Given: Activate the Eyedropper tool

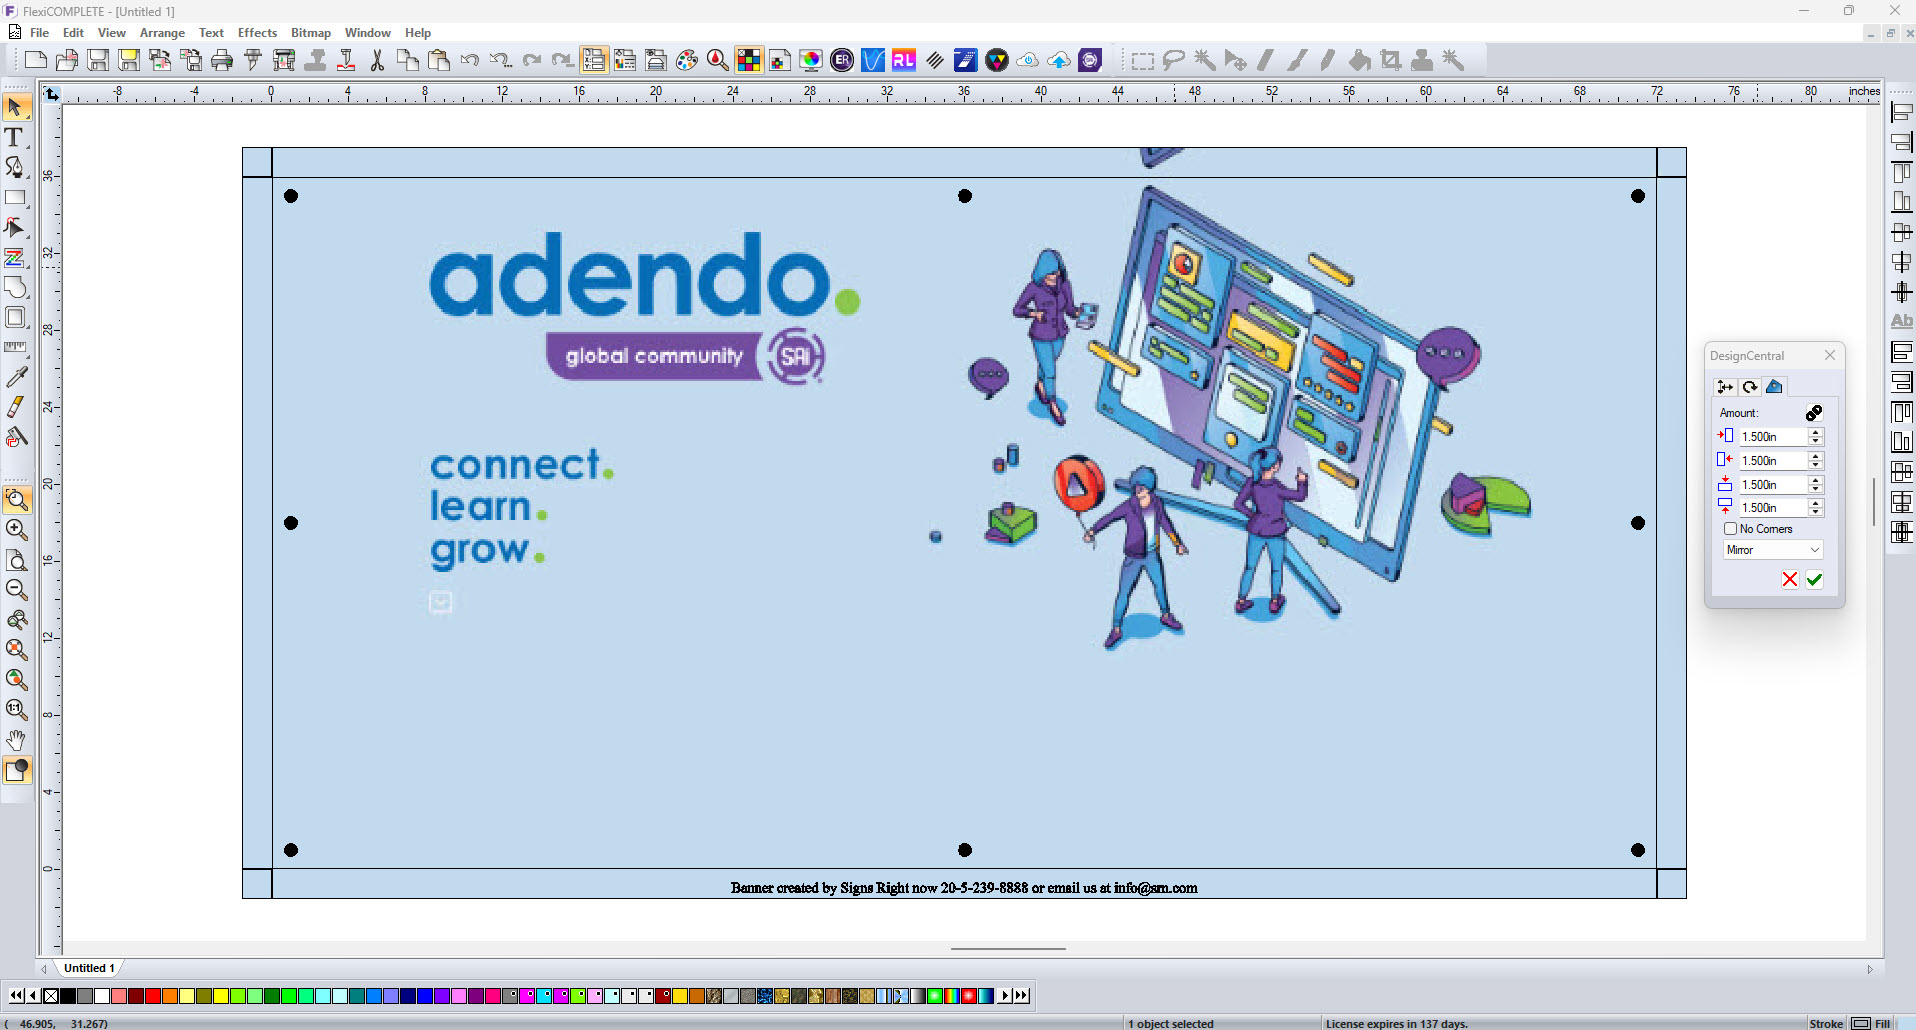Looking at the screenshot, I should 15,377.
